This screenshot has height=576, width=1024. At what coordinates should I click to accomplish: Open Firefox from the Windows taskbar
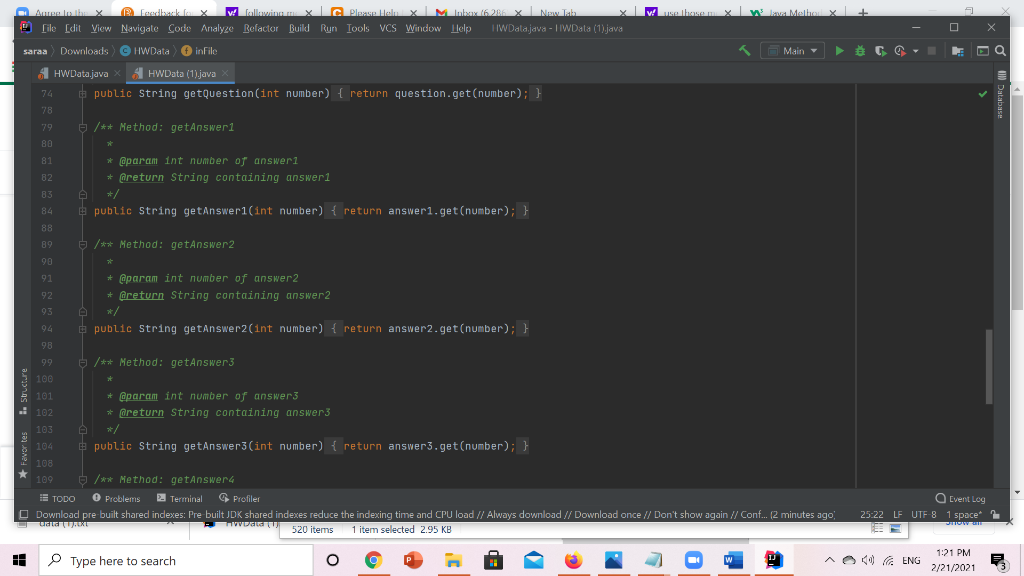pos(573,560)
